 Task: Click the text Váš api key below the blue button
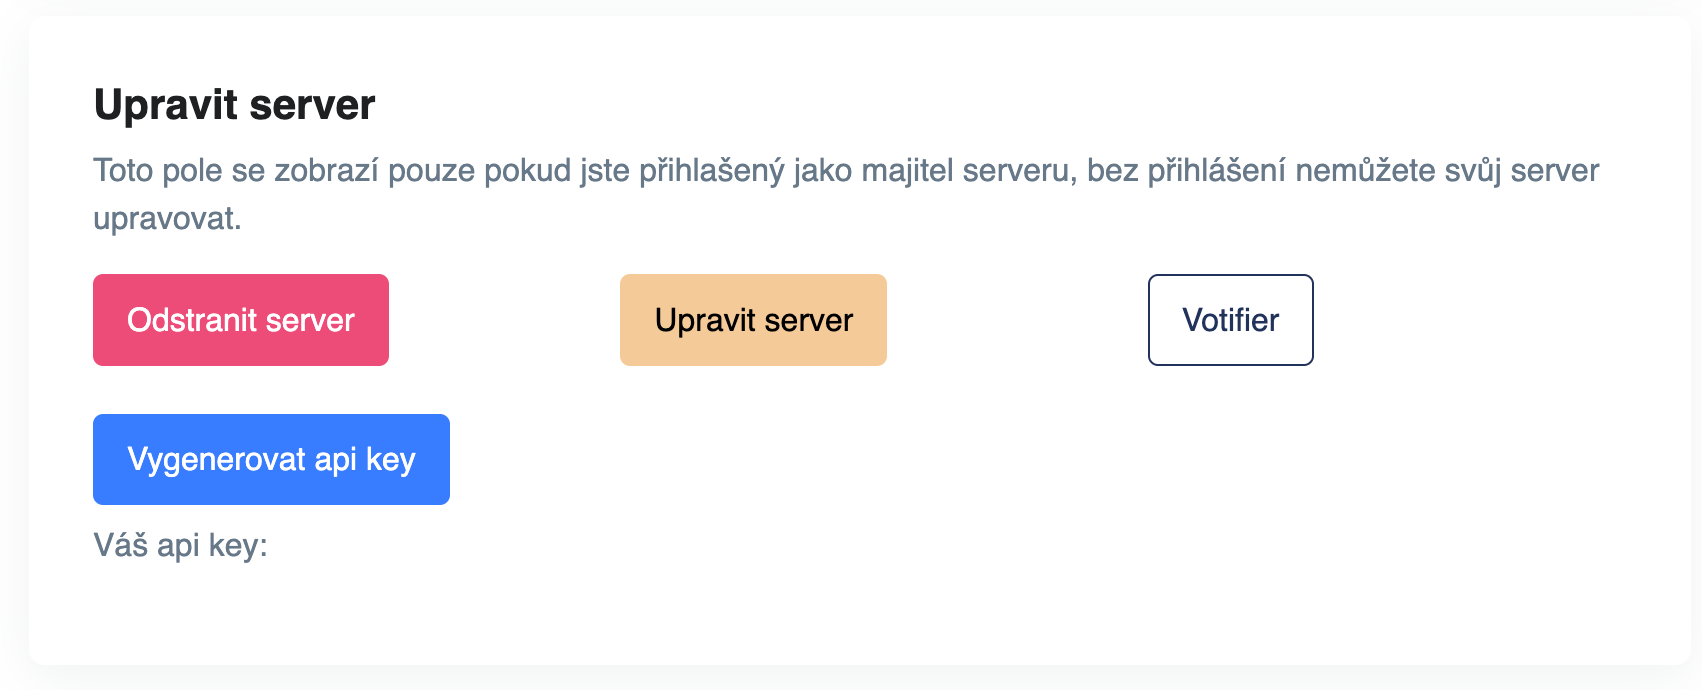[180, 545]
